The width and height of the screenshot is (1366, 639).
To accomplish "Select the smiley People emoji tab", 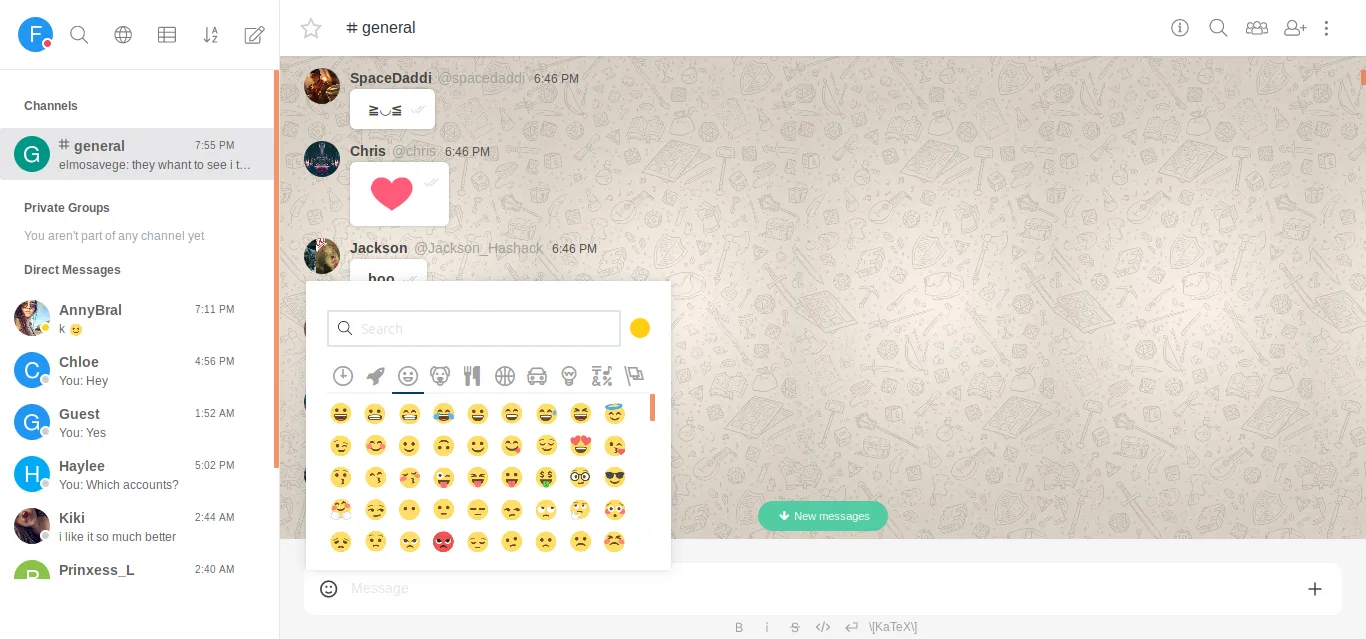I will pos(407,376).
